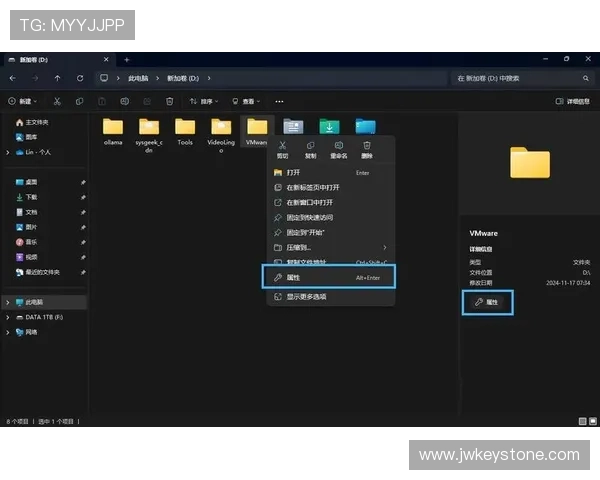This screenshot has width=600, height=480.
Task: Select 属性 (Properties) in the context menu
Action: 329,277
